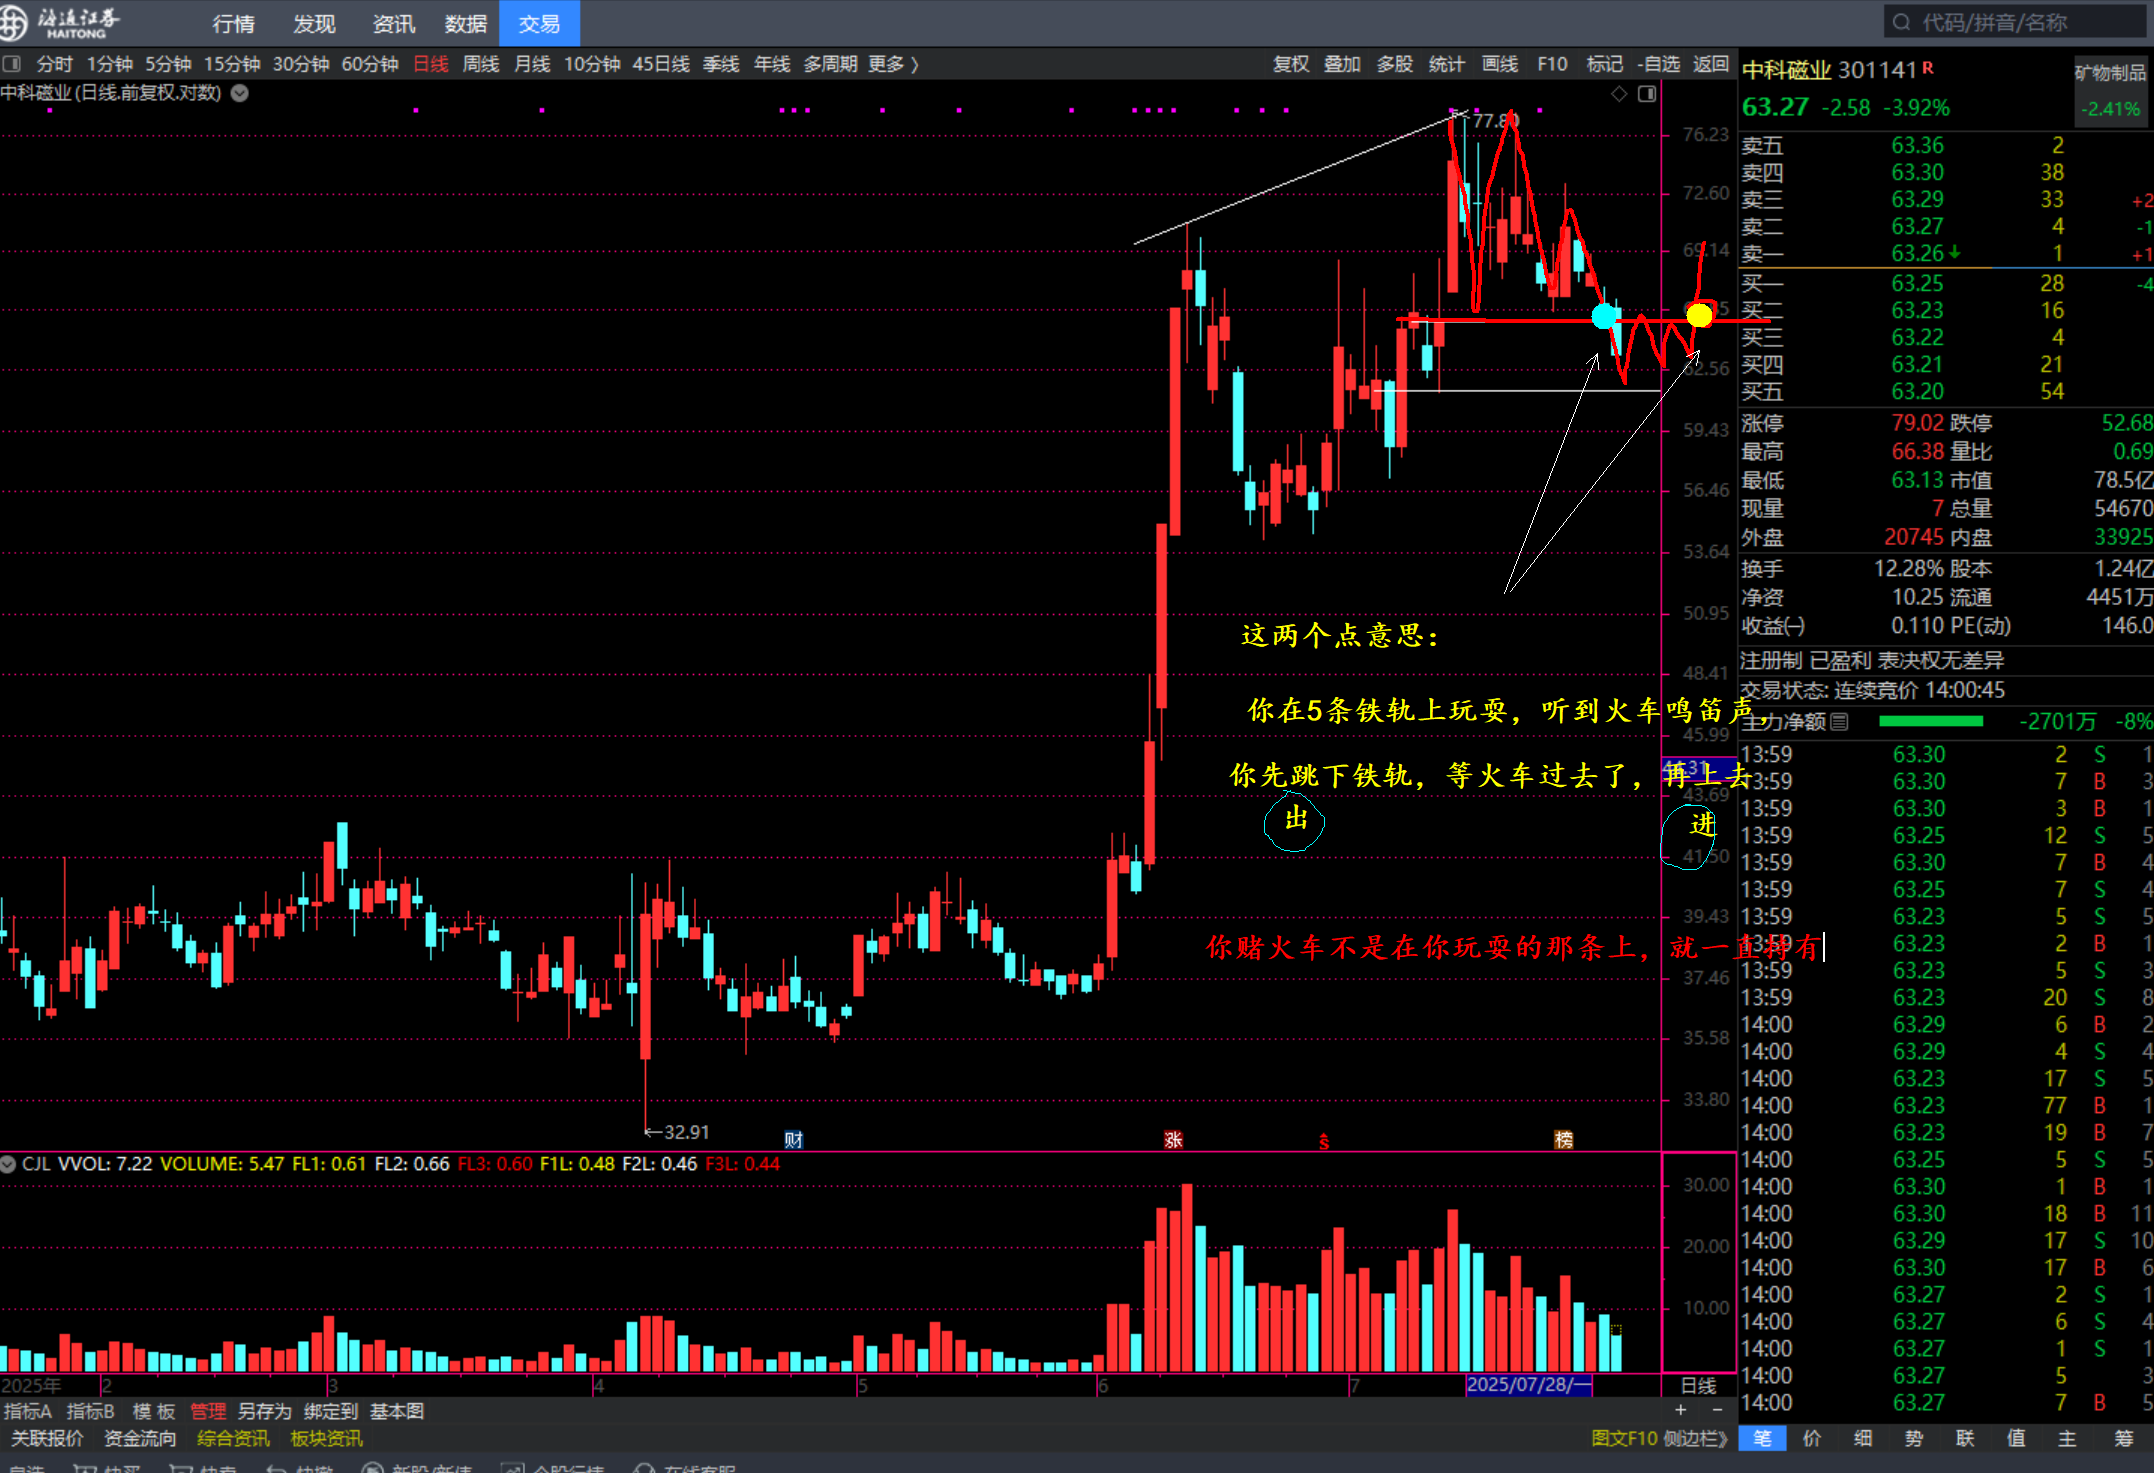Open the 叠加 overlay menu

1342,64
